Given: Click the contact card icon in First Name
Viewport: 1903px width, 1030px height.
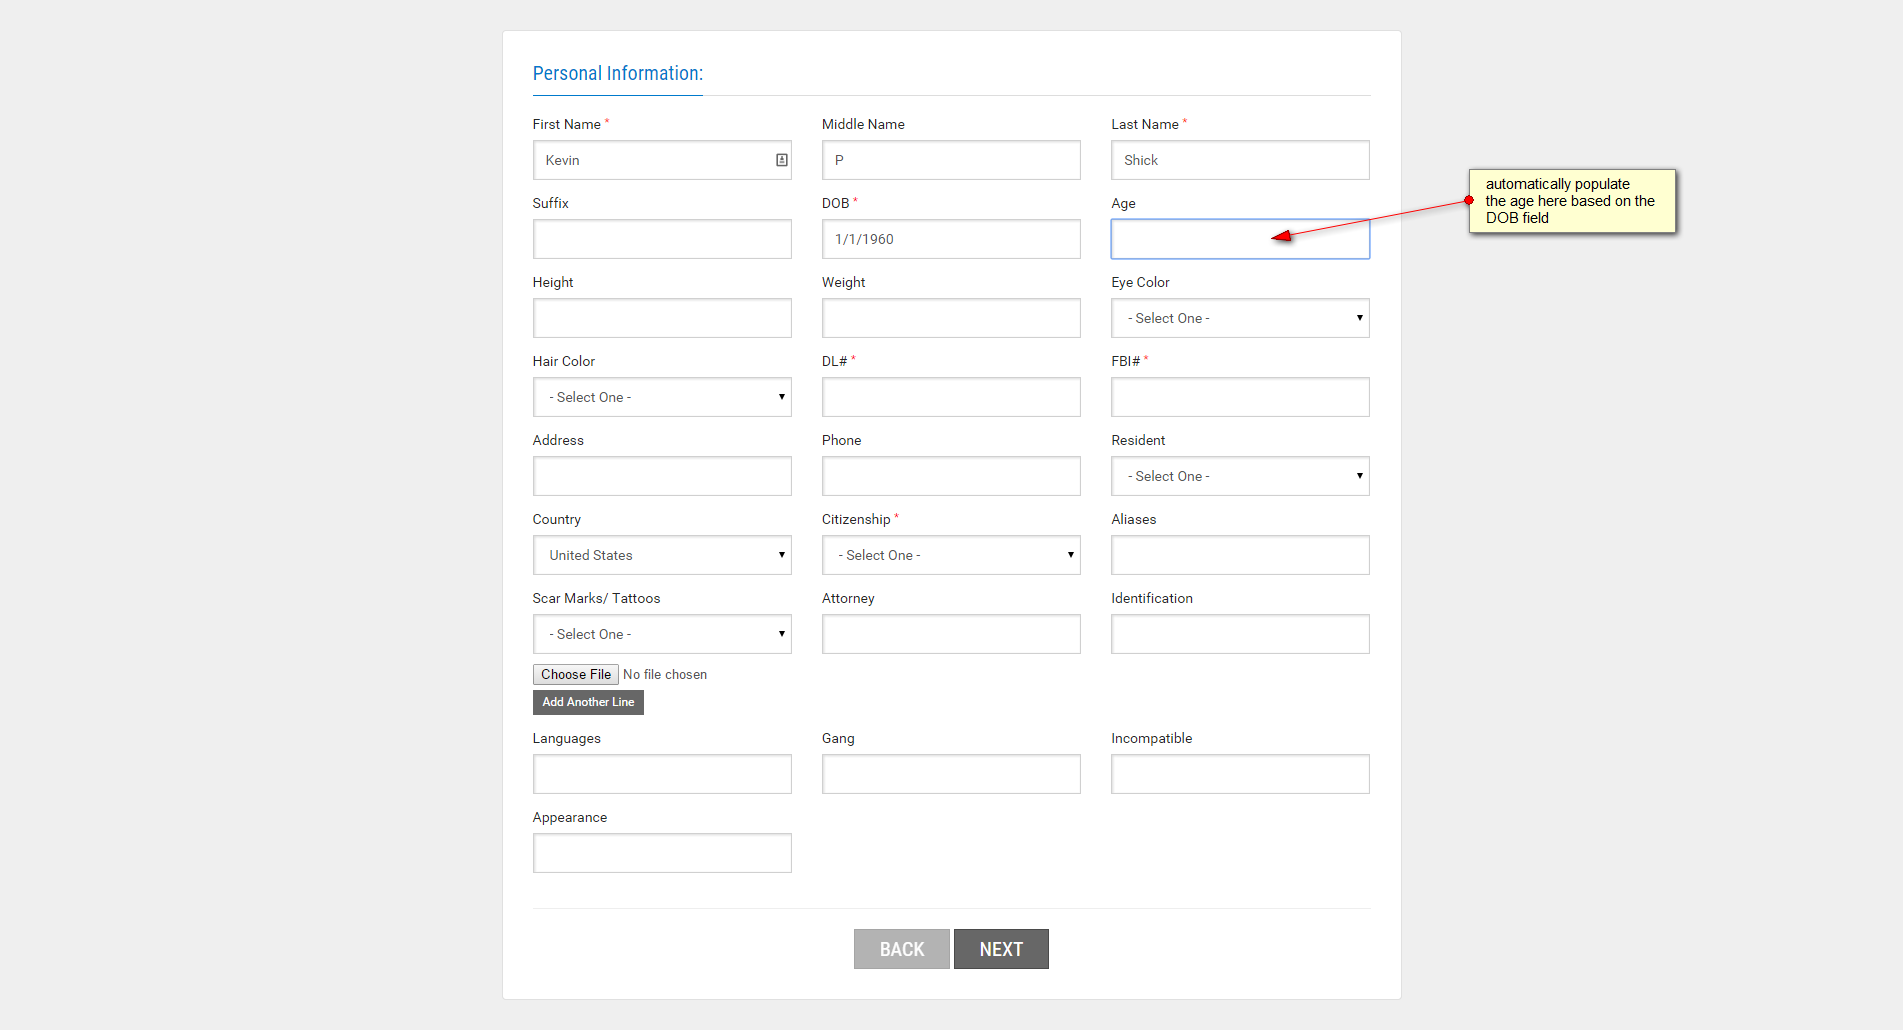Looking at the screenshot, I should coord(782,160).
